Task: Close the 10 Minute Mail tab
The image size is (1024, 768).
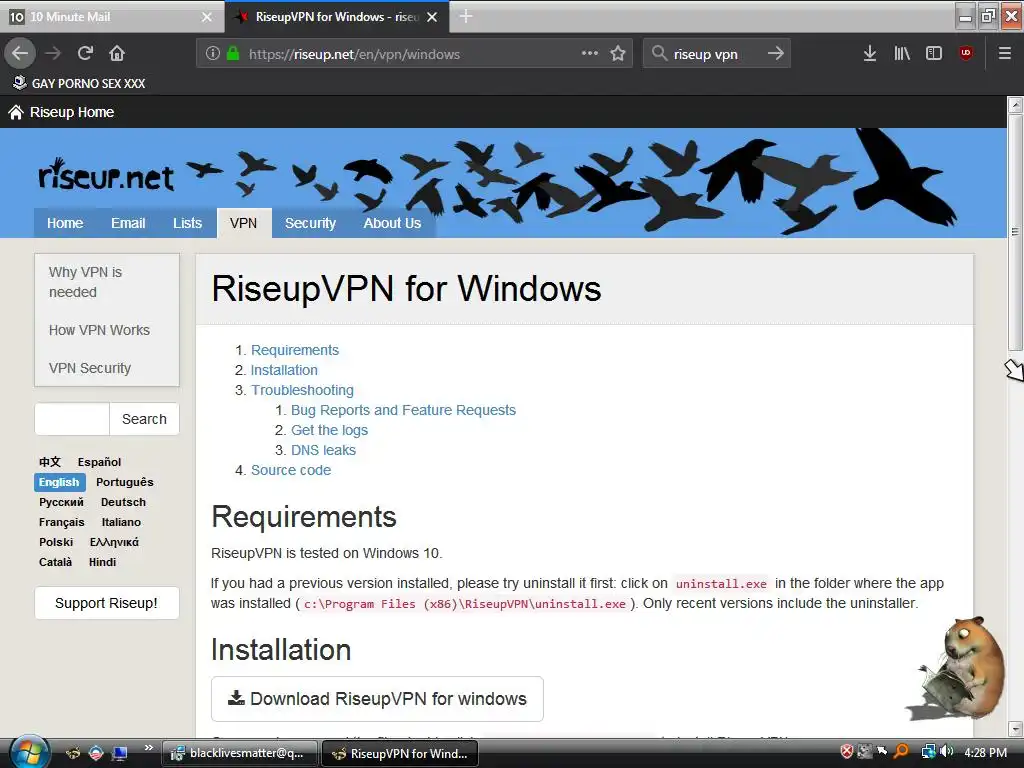Action: pos(207,17)
